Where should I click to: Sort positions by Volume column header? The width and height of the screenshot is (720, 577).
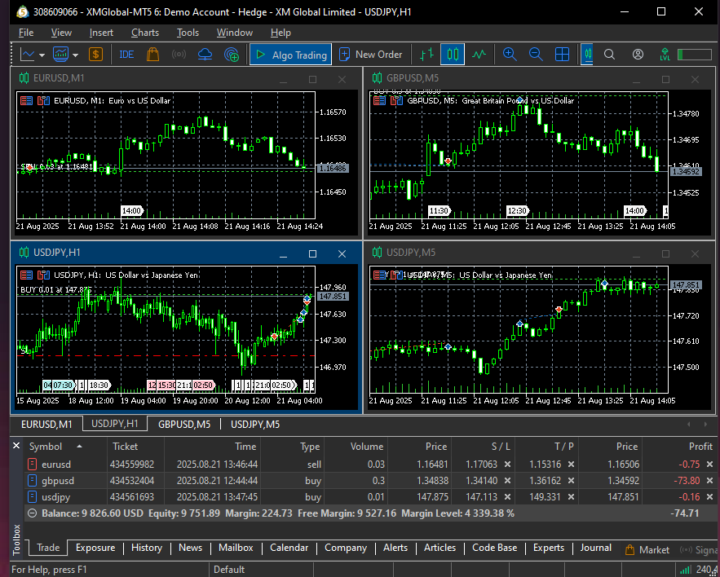click(x=367, y=446)
